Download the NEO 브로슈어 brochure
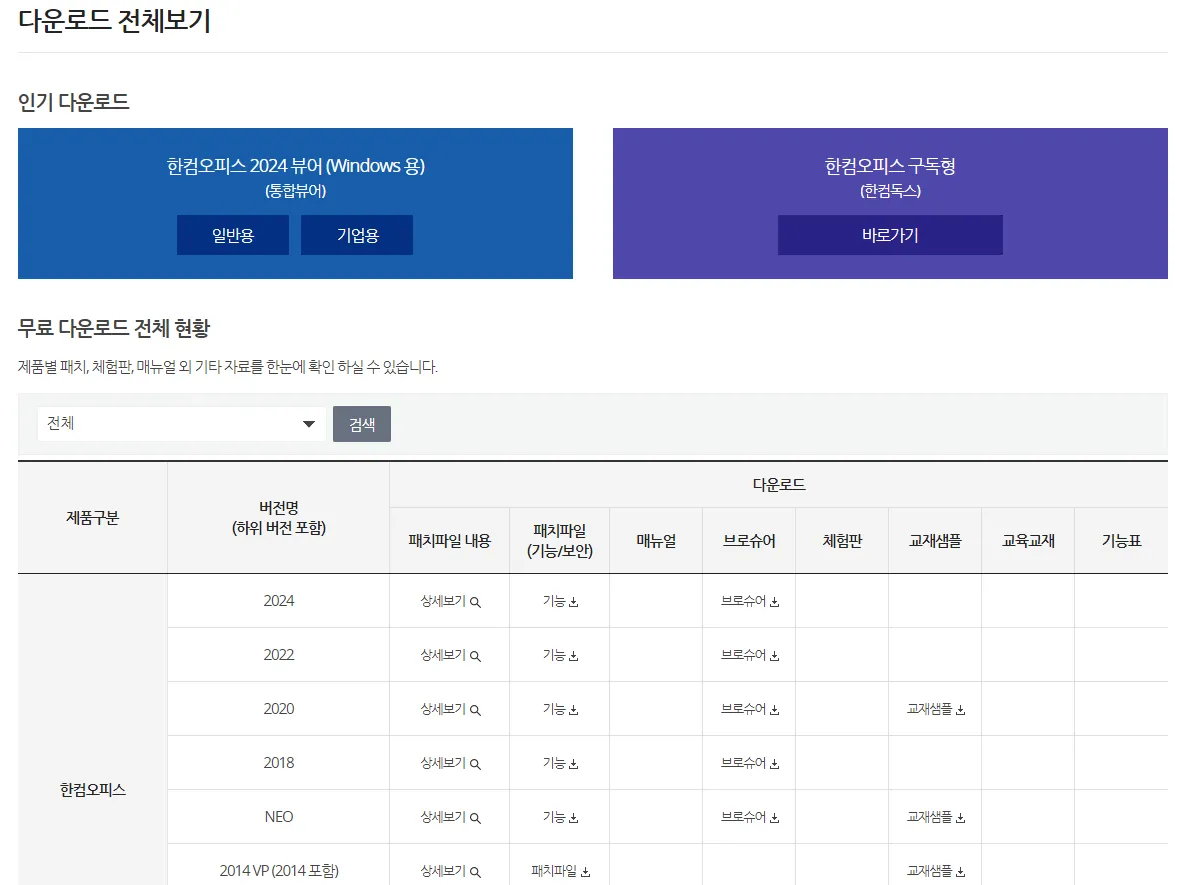 pos(748,816)
